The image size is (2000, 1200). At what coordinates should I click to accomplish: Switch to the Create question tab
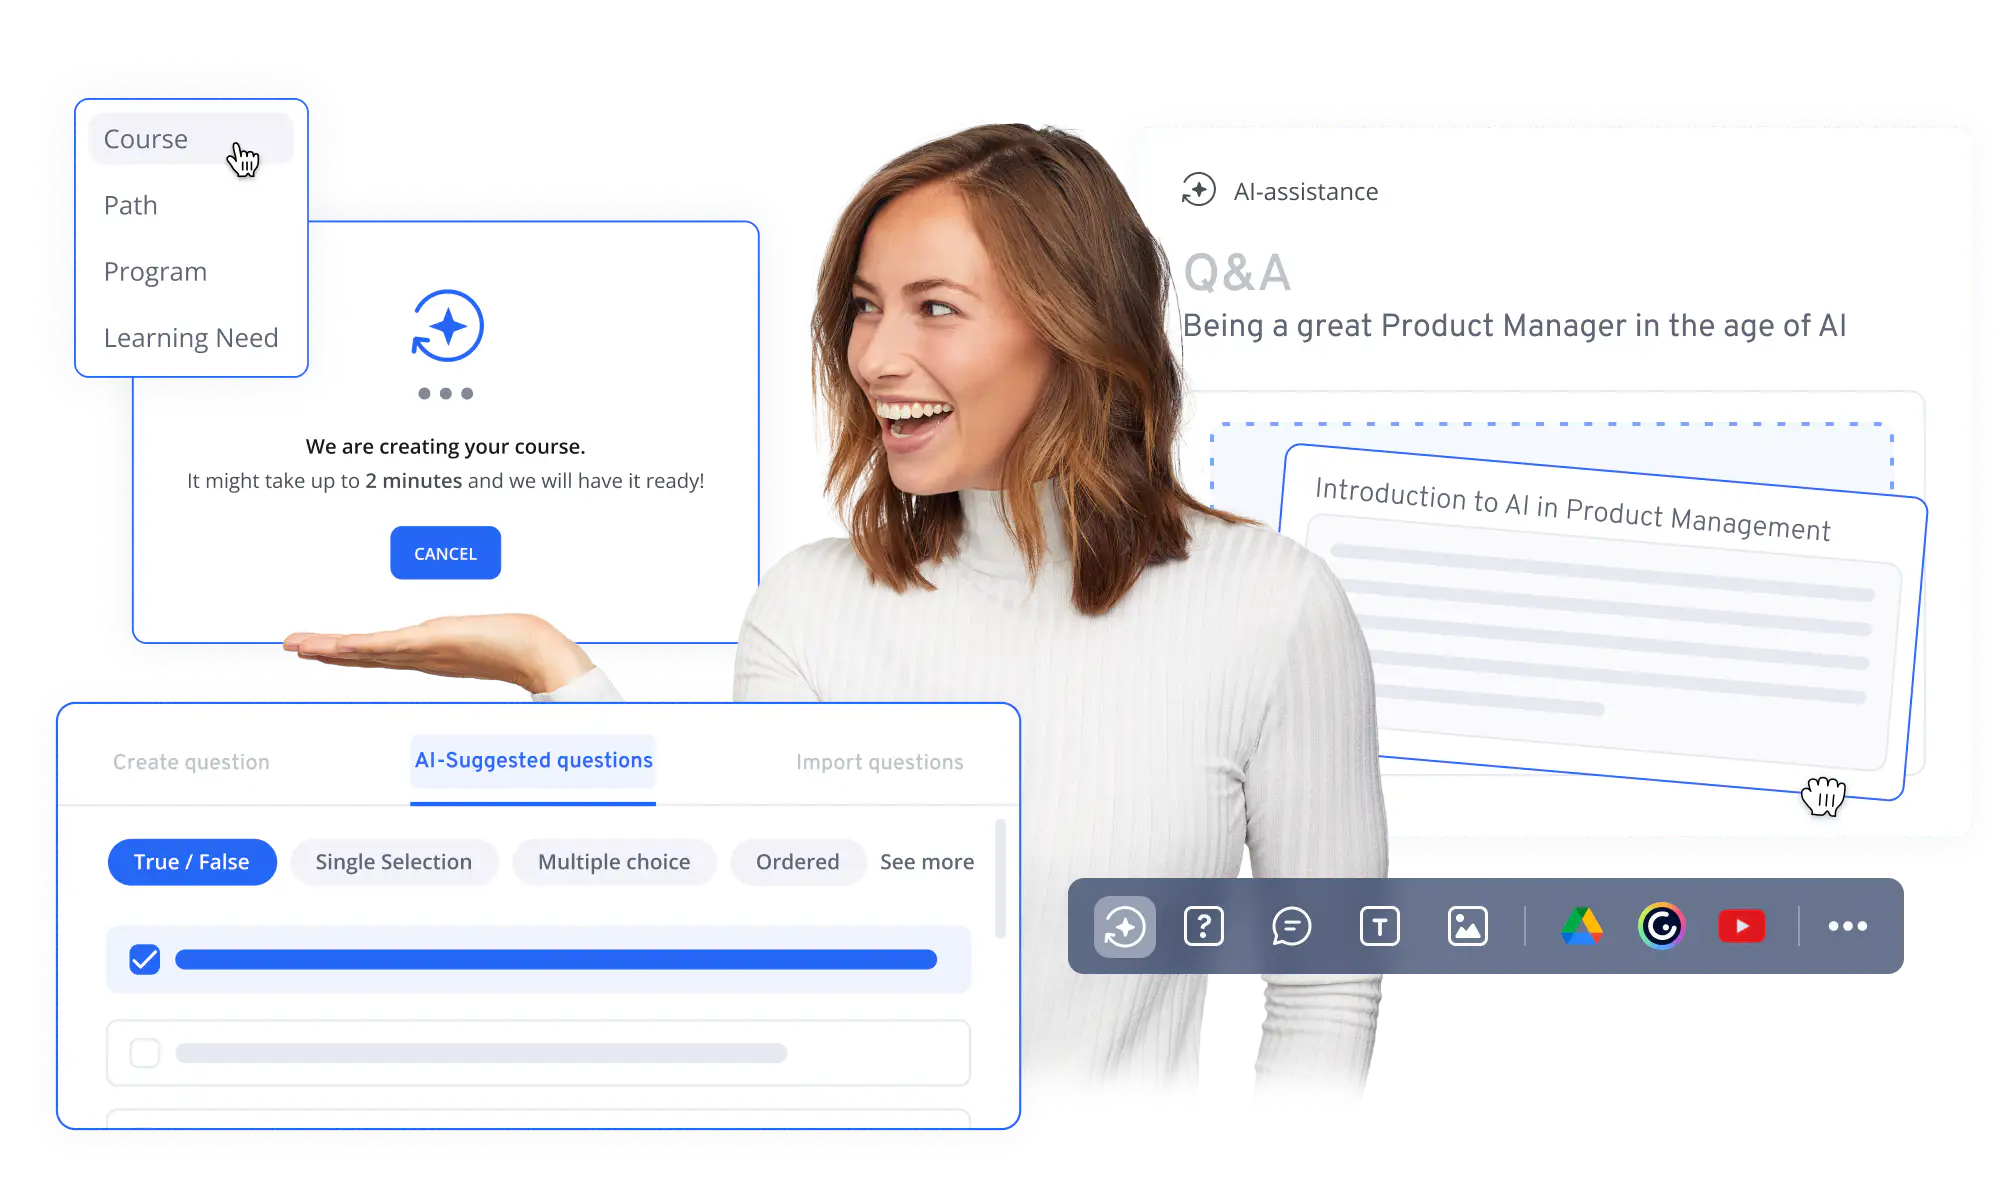[191, 762]
